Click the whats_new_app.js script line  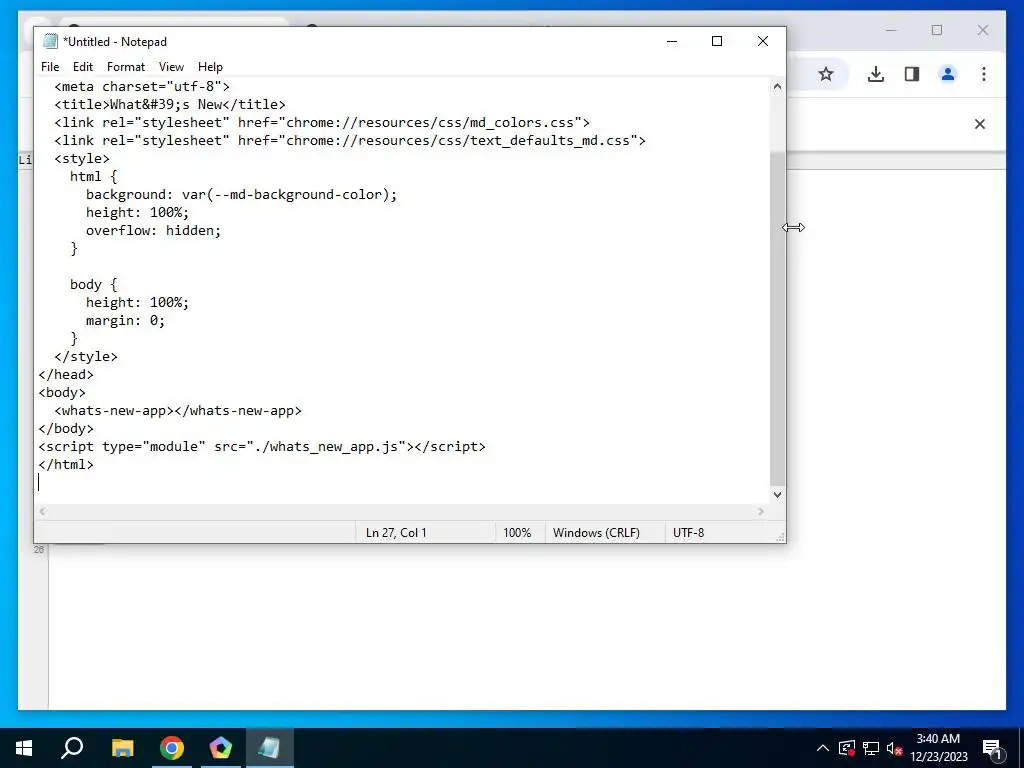click(262, 447)
